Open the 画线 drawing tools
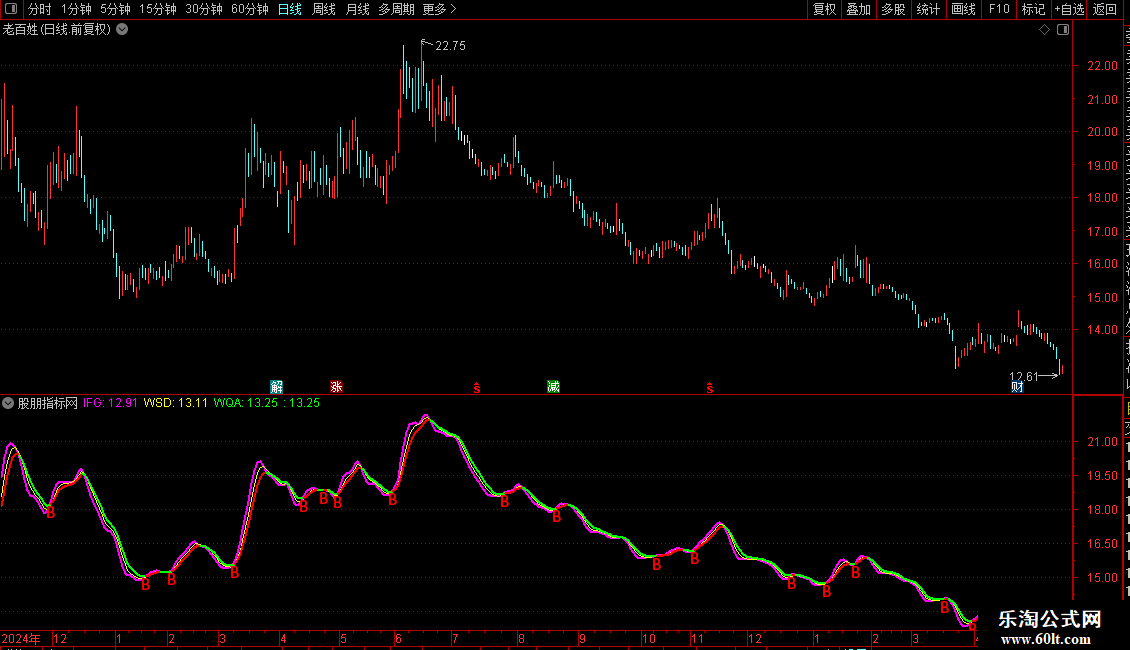Image resolution: width=1130 pixels, height=650 pixels. pyautogui.click(x=963, y=9)
